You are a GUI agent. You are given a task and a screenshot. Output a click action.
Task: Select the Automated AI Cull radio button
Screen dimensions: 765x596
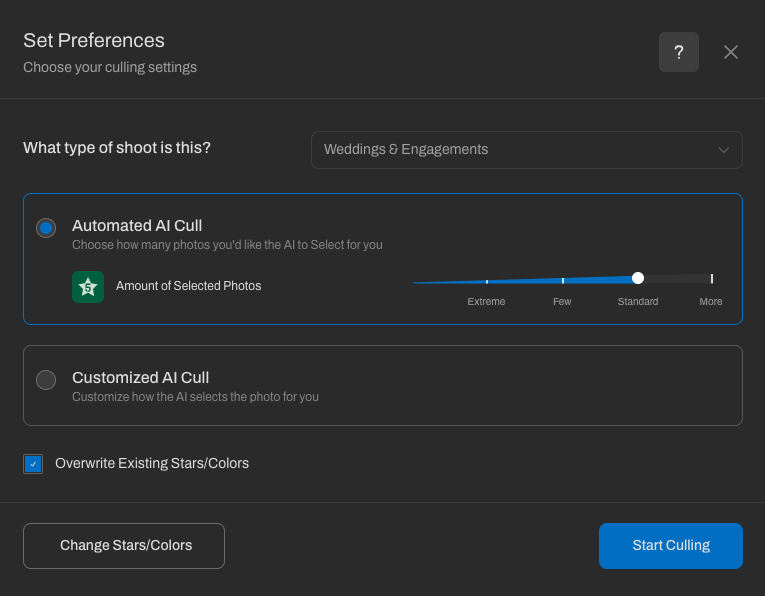(x=46, y=228)
